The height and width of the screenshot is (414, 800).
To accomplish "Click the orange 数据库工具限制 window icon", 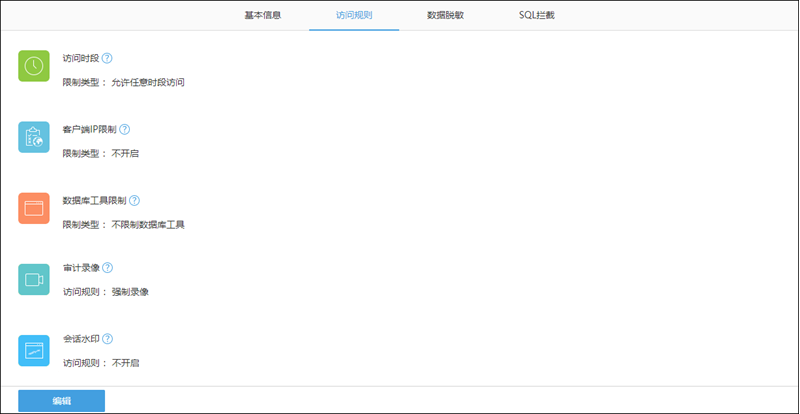I will pos(34,208).
